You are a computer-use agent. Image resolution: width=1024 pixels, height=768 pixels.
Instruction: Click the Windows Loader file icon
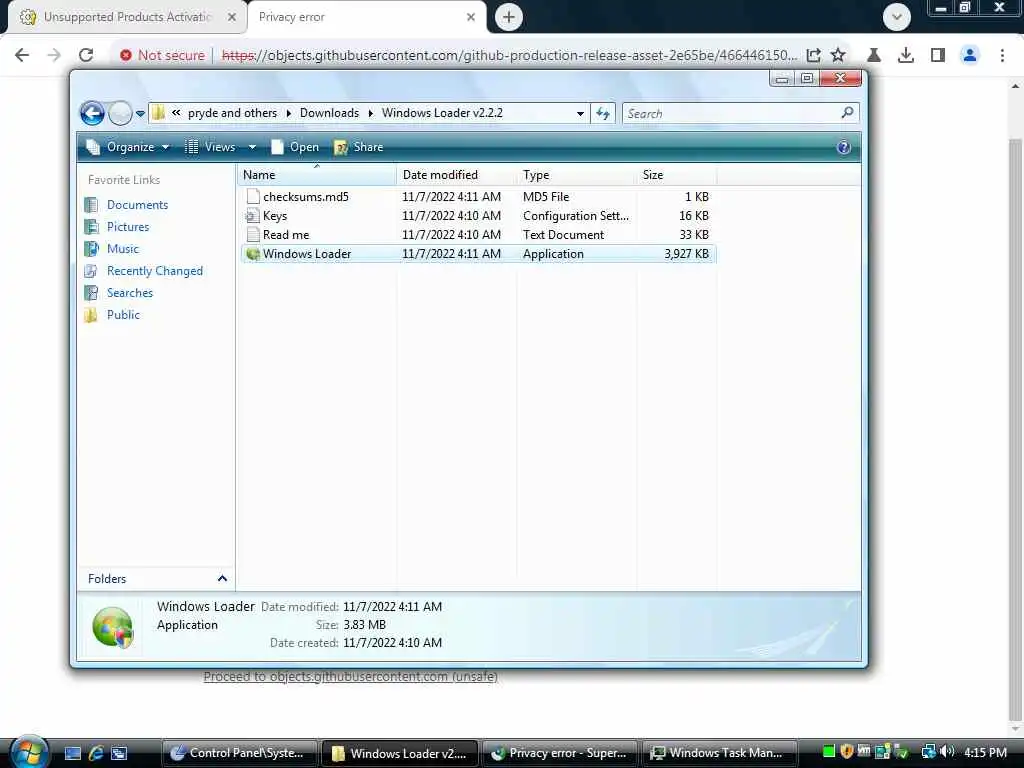point(253,253)
